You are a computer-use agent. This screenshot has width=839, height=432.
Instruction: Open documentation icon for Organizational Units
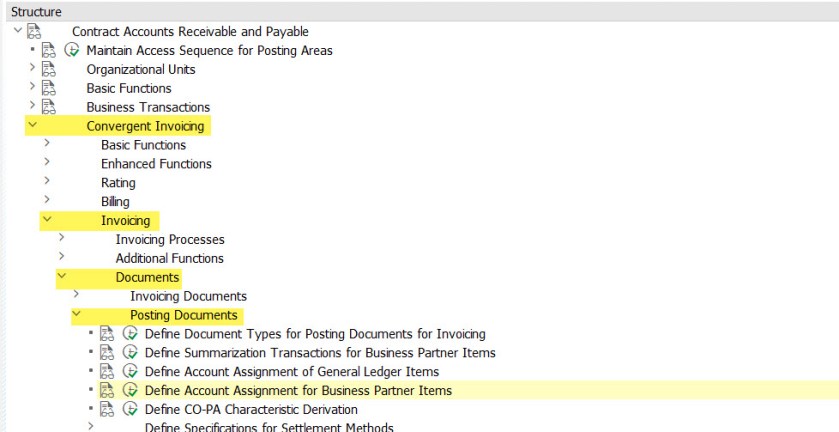pyautogui.click(x=49, y=70)
